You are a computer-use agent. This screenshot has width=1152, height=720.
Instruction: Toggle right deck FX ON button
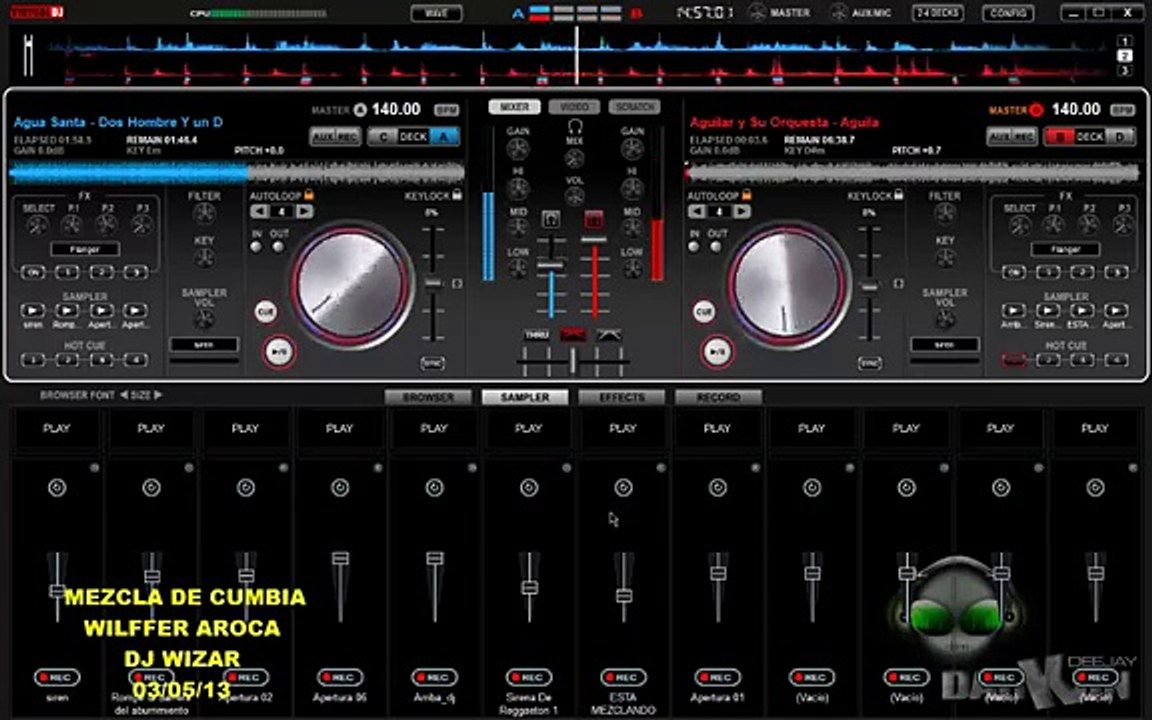coord(1013,273)
